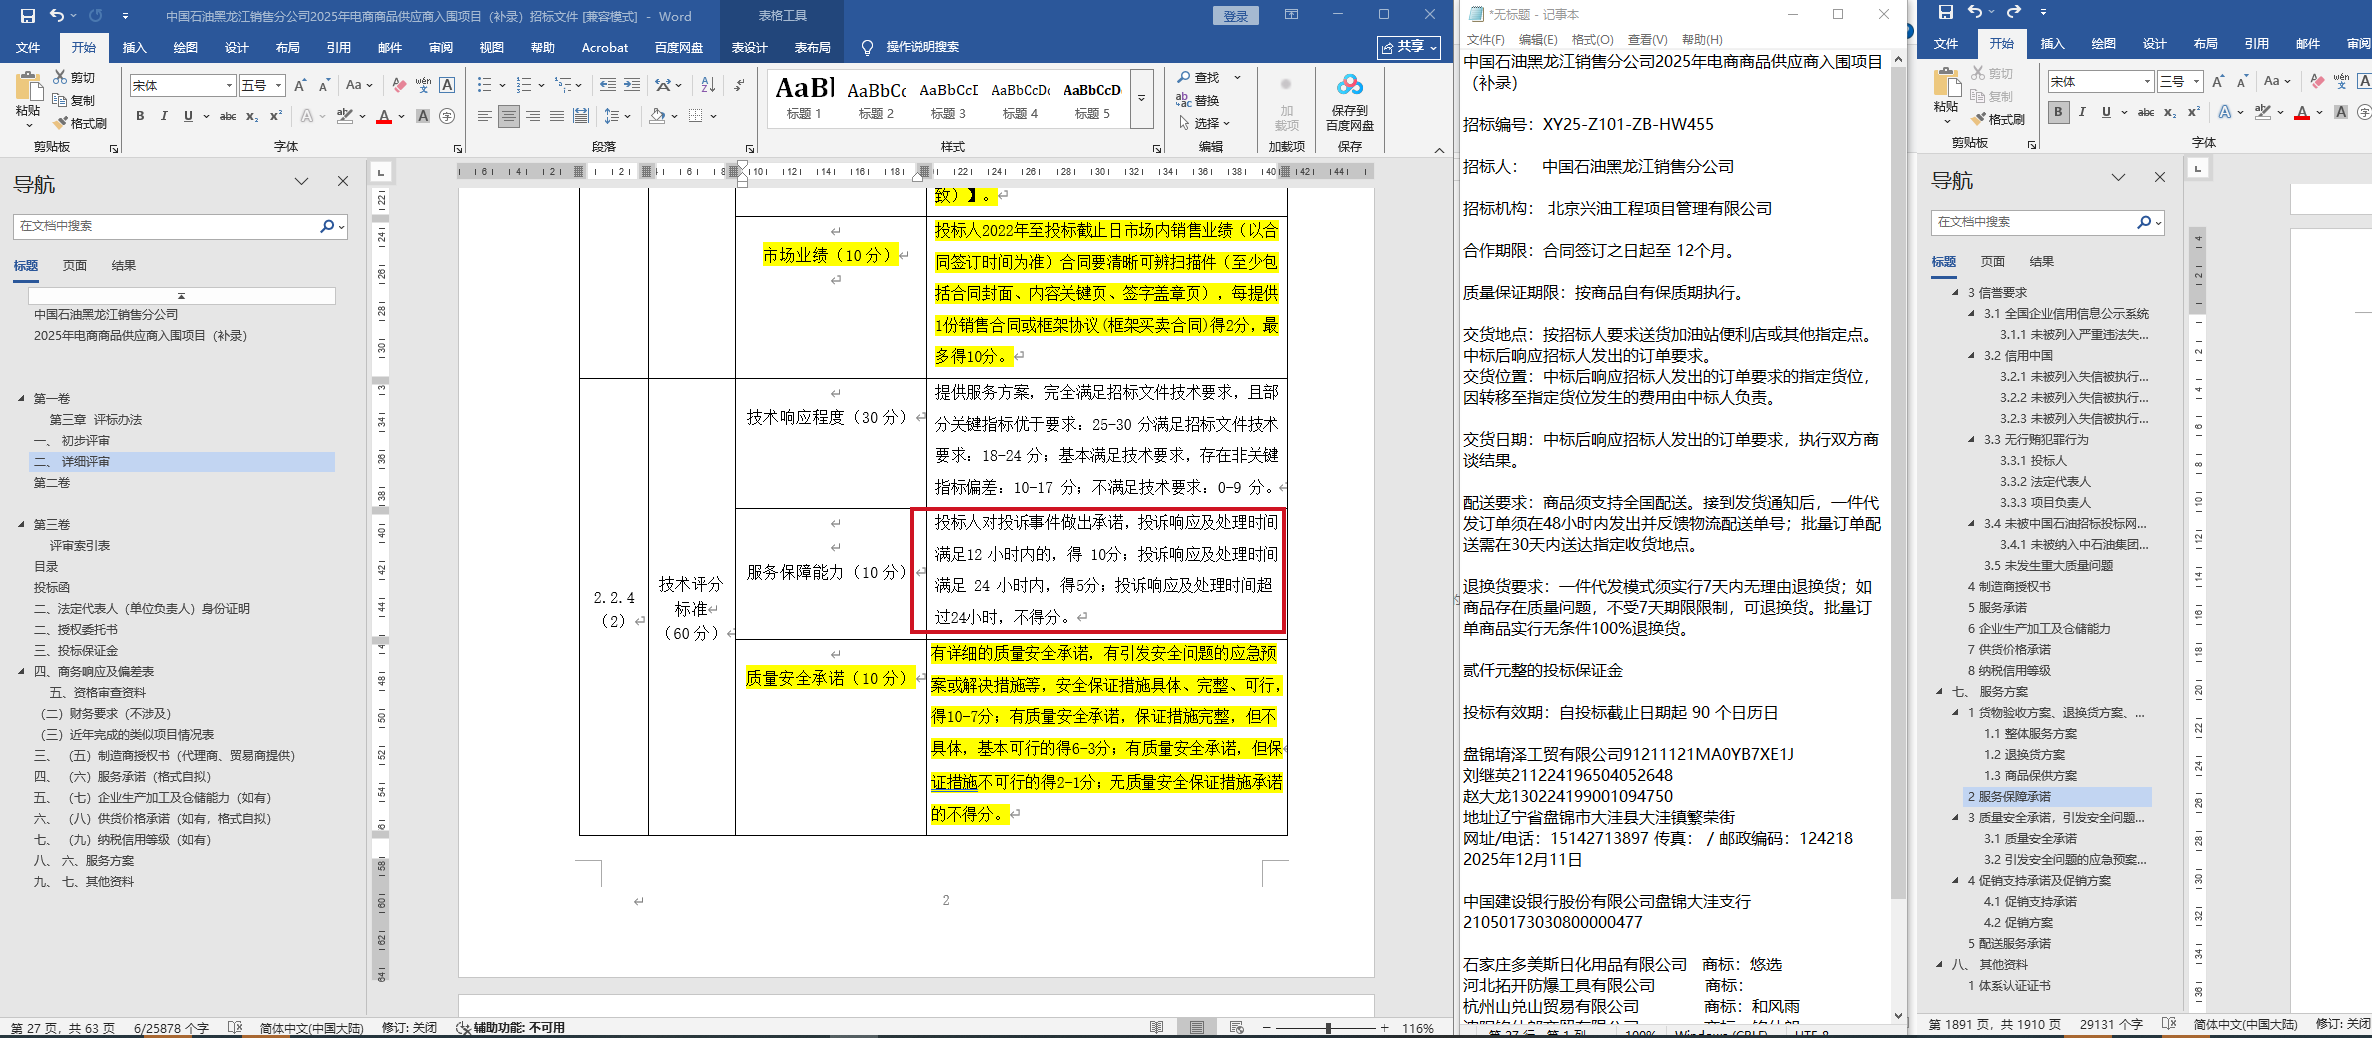This screenshot has height=1038, width=2372.
Task: Open the Acrobat ribbon tab
Action: (604, 47)
